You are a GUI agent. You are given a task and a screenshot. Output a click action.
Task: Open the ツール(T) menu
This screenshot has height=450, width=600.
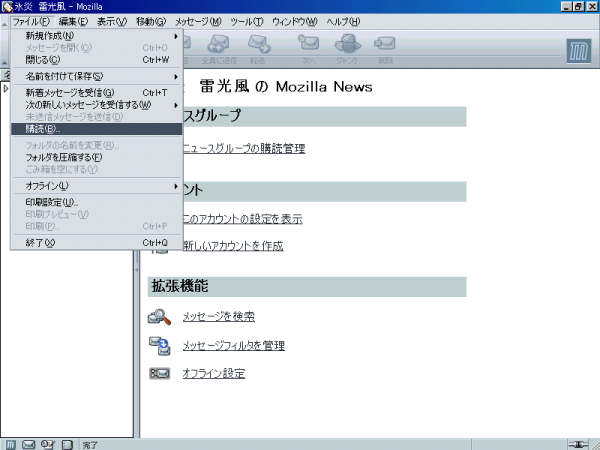click(x=247, y=22)
